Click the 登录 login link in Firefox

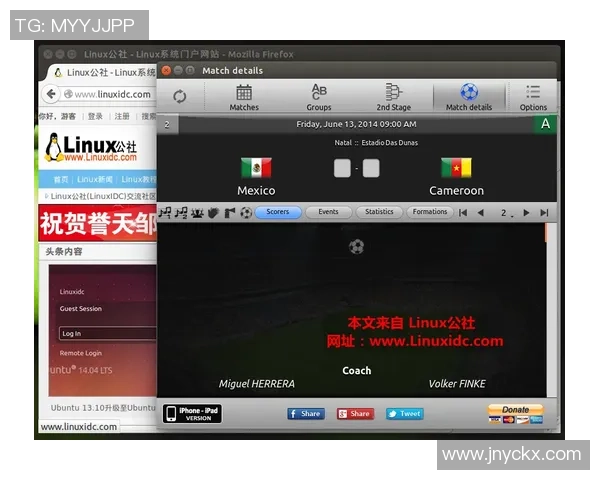point(95,116)
